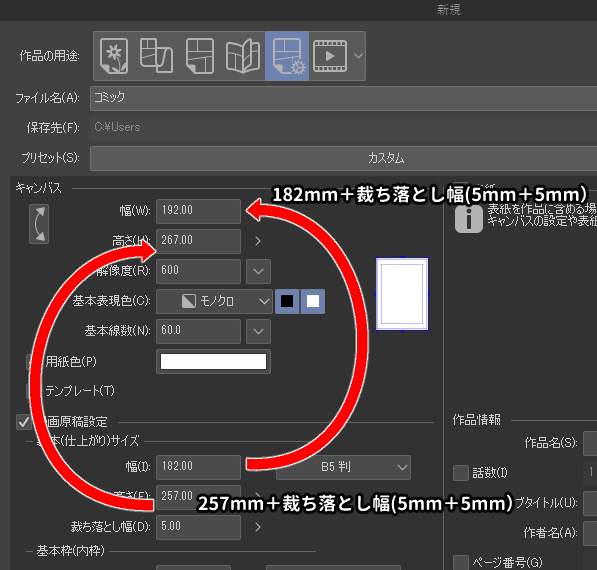Toggle the paper color 用紙色(P) checkbox
The image size is (597, 570).
point(33,362)
